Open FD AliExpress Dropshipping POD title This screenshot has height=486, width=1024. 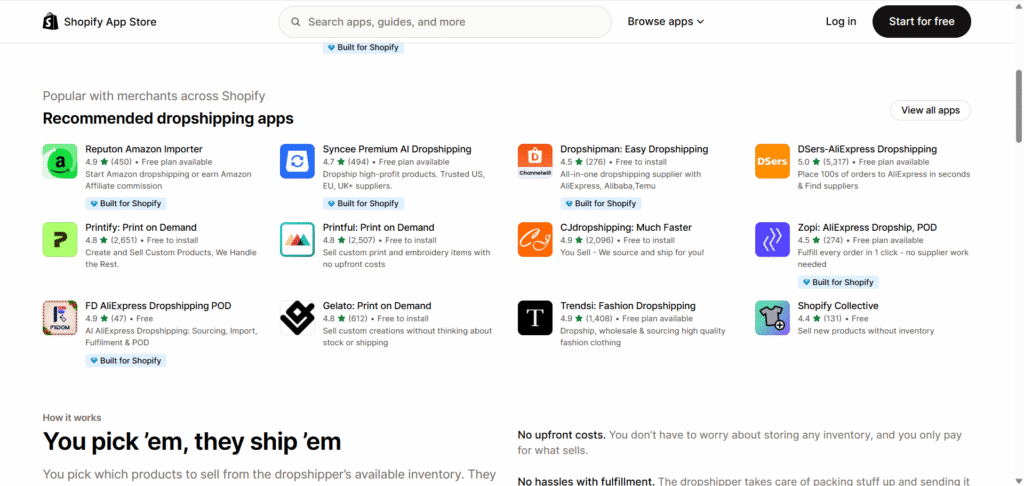click(158, 306)
